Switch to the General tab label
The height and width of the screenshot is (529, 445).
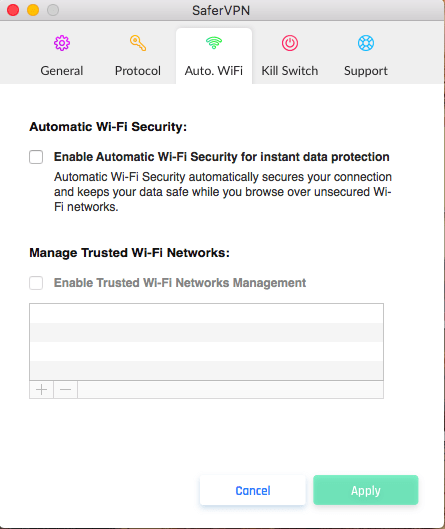[x=62, y=71]
